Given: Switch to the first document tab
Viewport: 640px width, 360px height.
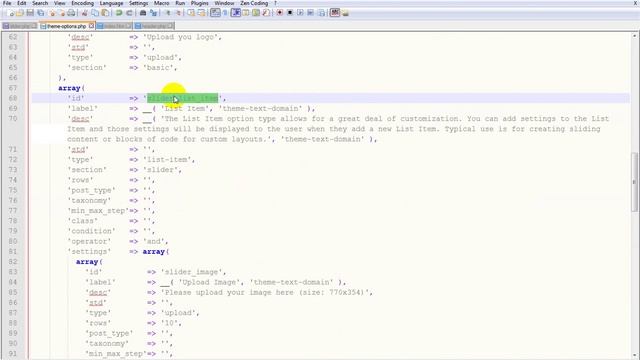Looking at the screenshot, I should click(x=20, y=26).
